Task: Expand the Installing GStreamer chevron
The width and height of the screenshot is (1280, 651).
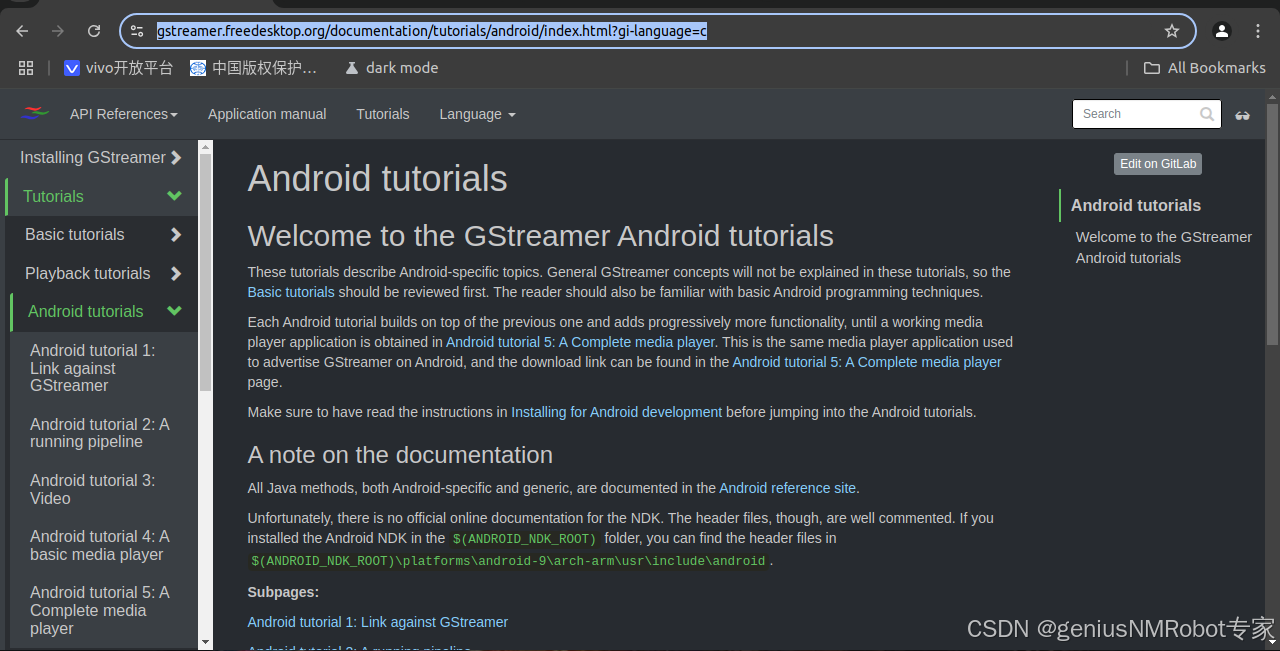Action: coord(176,157)
